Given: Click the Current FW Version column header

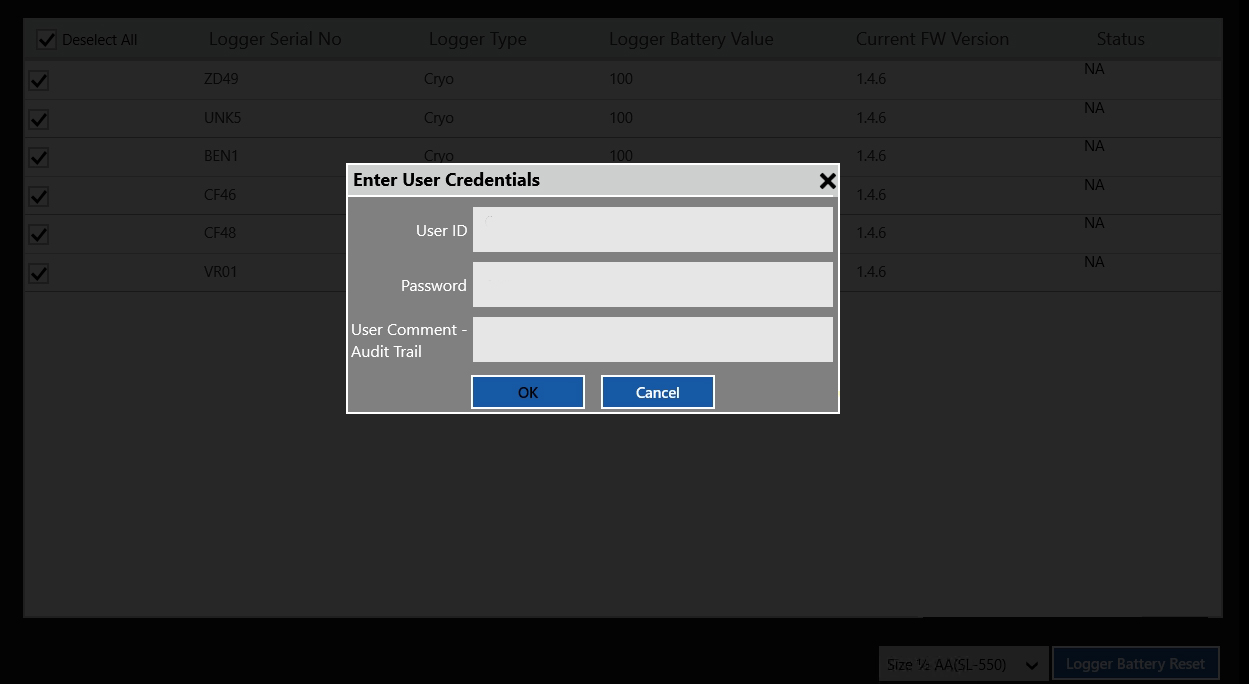Looking at the screenshot, I should tap(932, 40).
